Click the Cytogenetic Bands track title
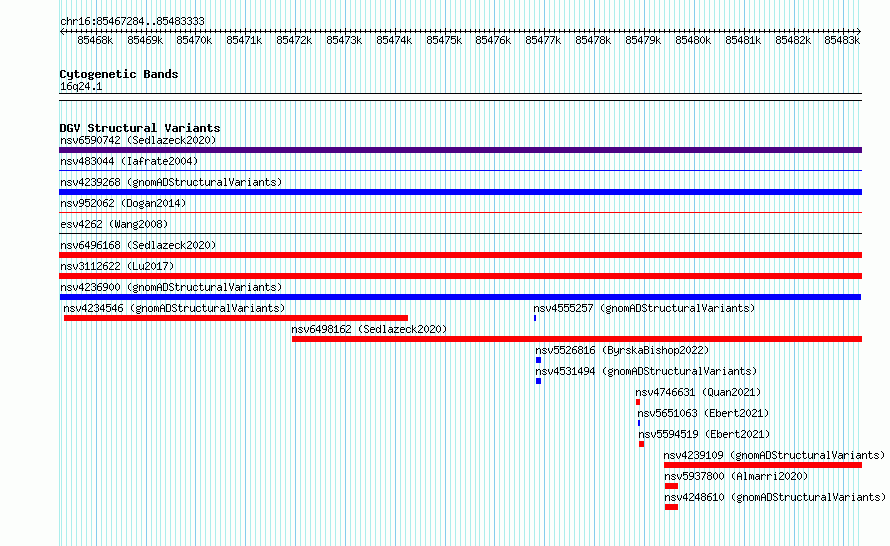Image resolution: width=890 pixels, height=546 pixels. (x=119, y=74)
